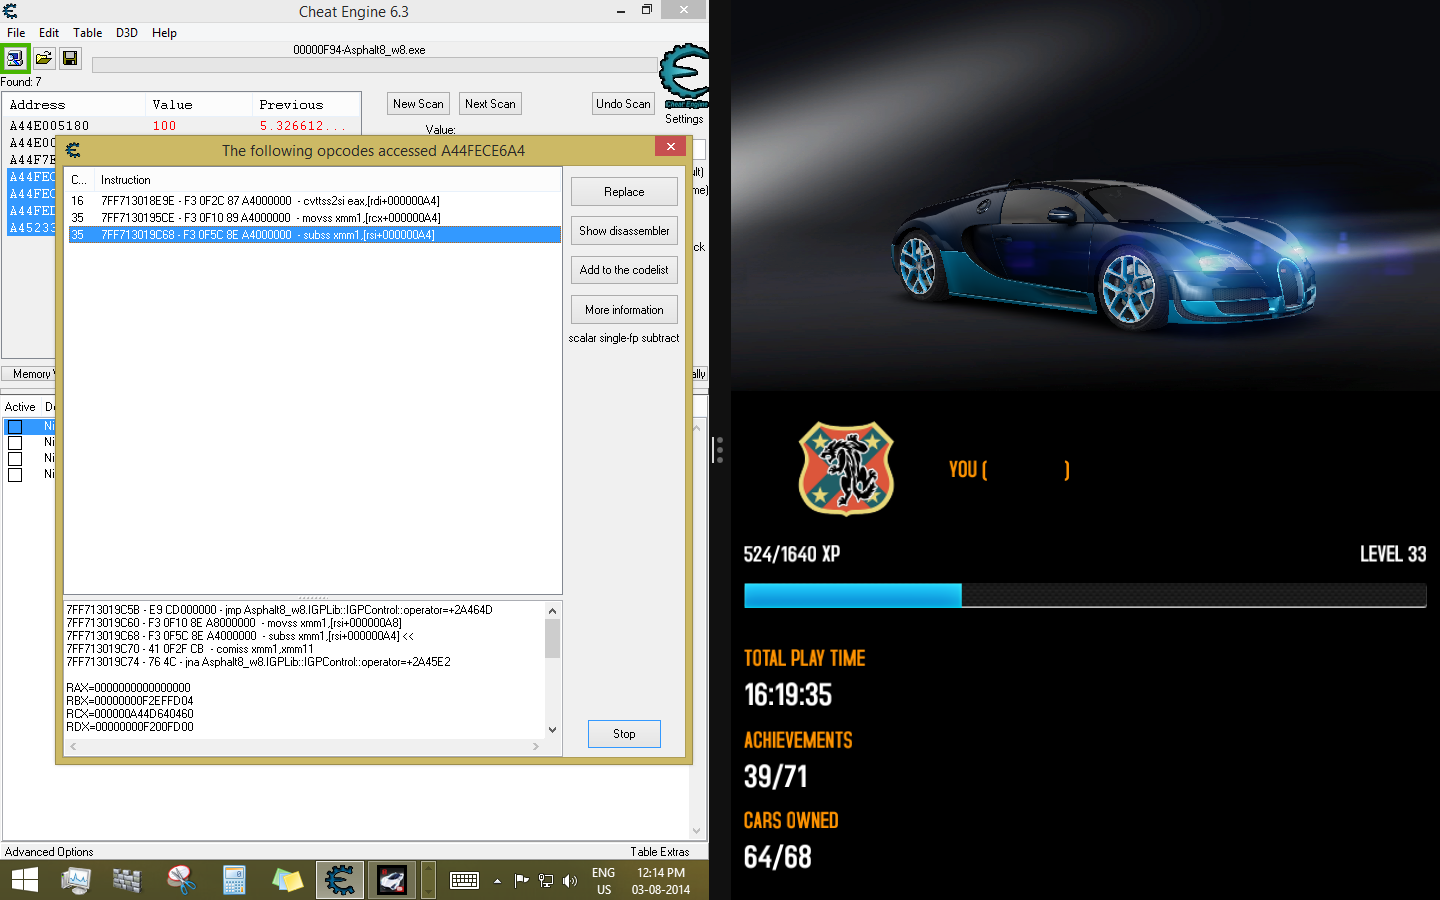Image resolution: width=1440 pixels, height=900 pixels.
Task: Click the Open Process icon
Action: pyautogui.click(x=16, y=58)
